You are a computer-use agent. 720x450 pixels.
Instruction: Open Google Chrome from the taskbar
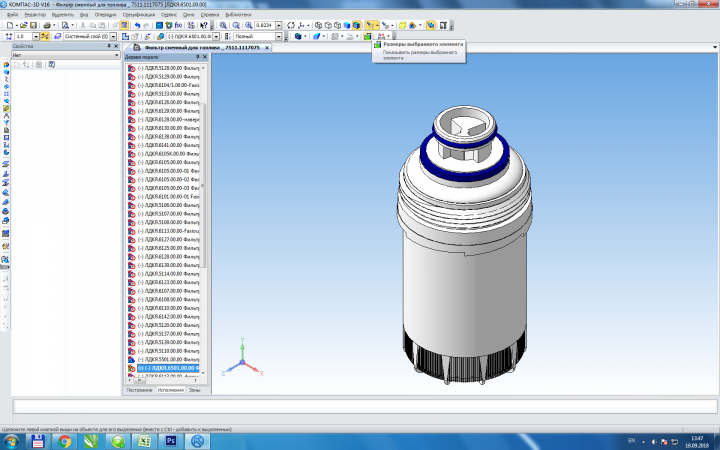pos(64,442)
